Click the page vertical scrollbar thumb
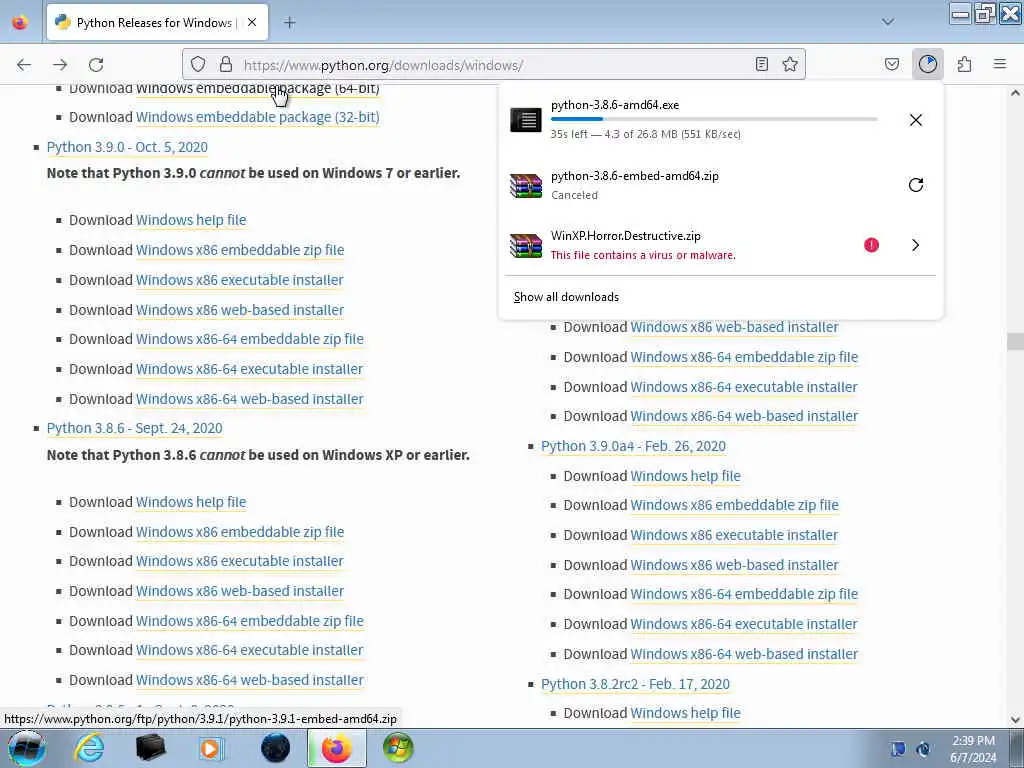The height and width of the screenshot is (768, 1024). point(1015,341)
